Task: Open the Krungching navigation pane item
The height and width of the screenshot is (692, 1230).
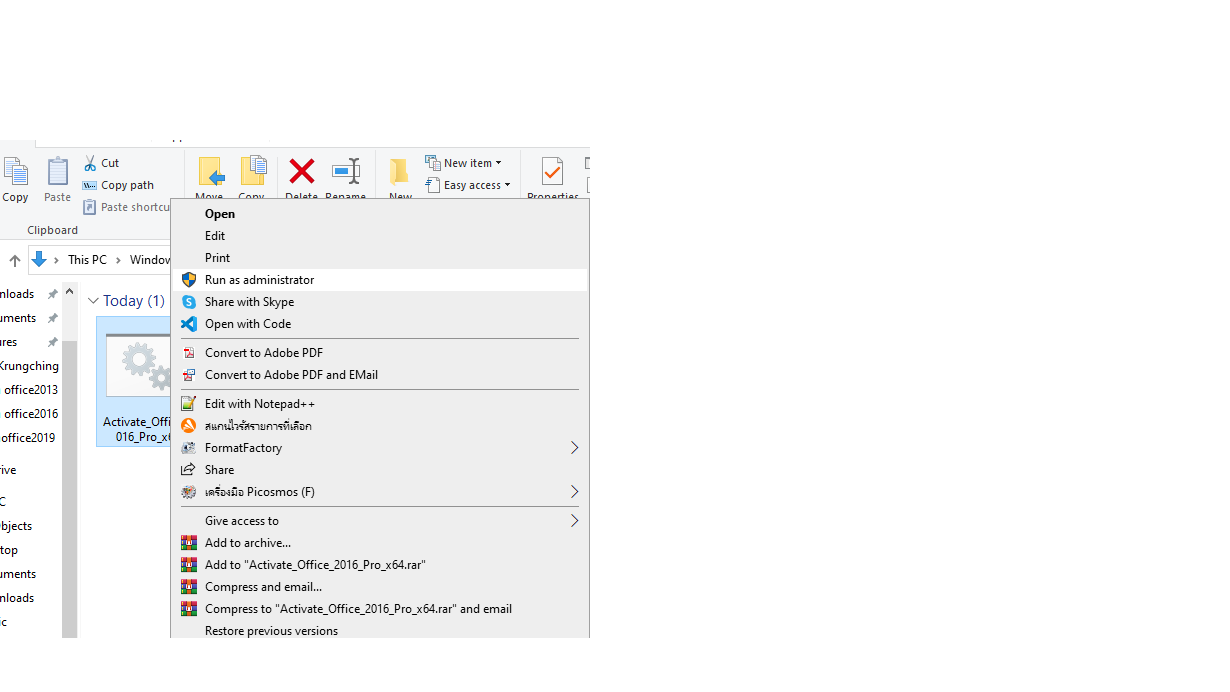Action: tap(30, 366)
